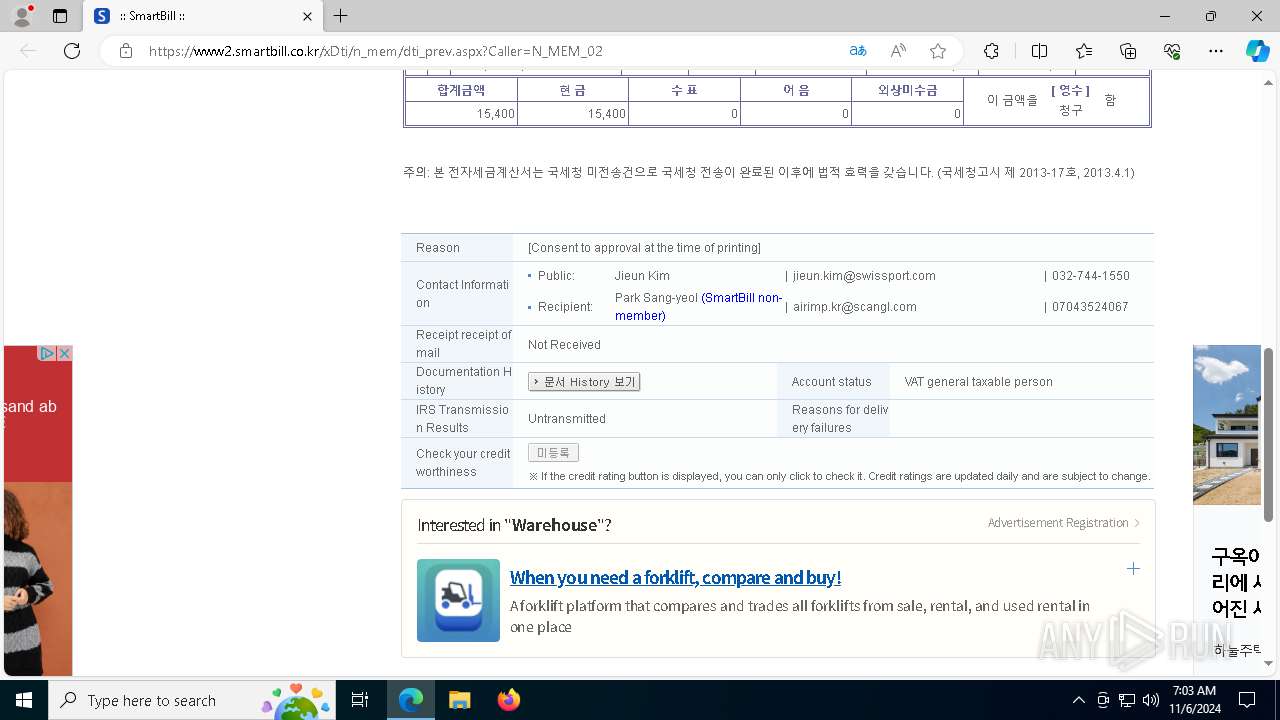The image size is (1280, 720).
Task: Open the taskbar clock and date
Action: [1194, 700]
